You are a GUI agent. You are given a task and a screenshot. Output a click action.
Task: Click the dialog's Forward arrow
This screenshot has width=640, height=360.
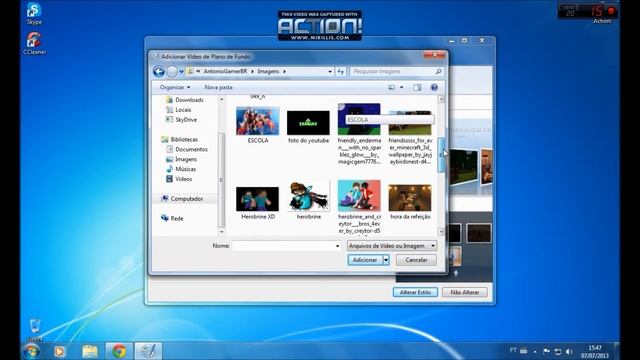[x=172, y=72]
